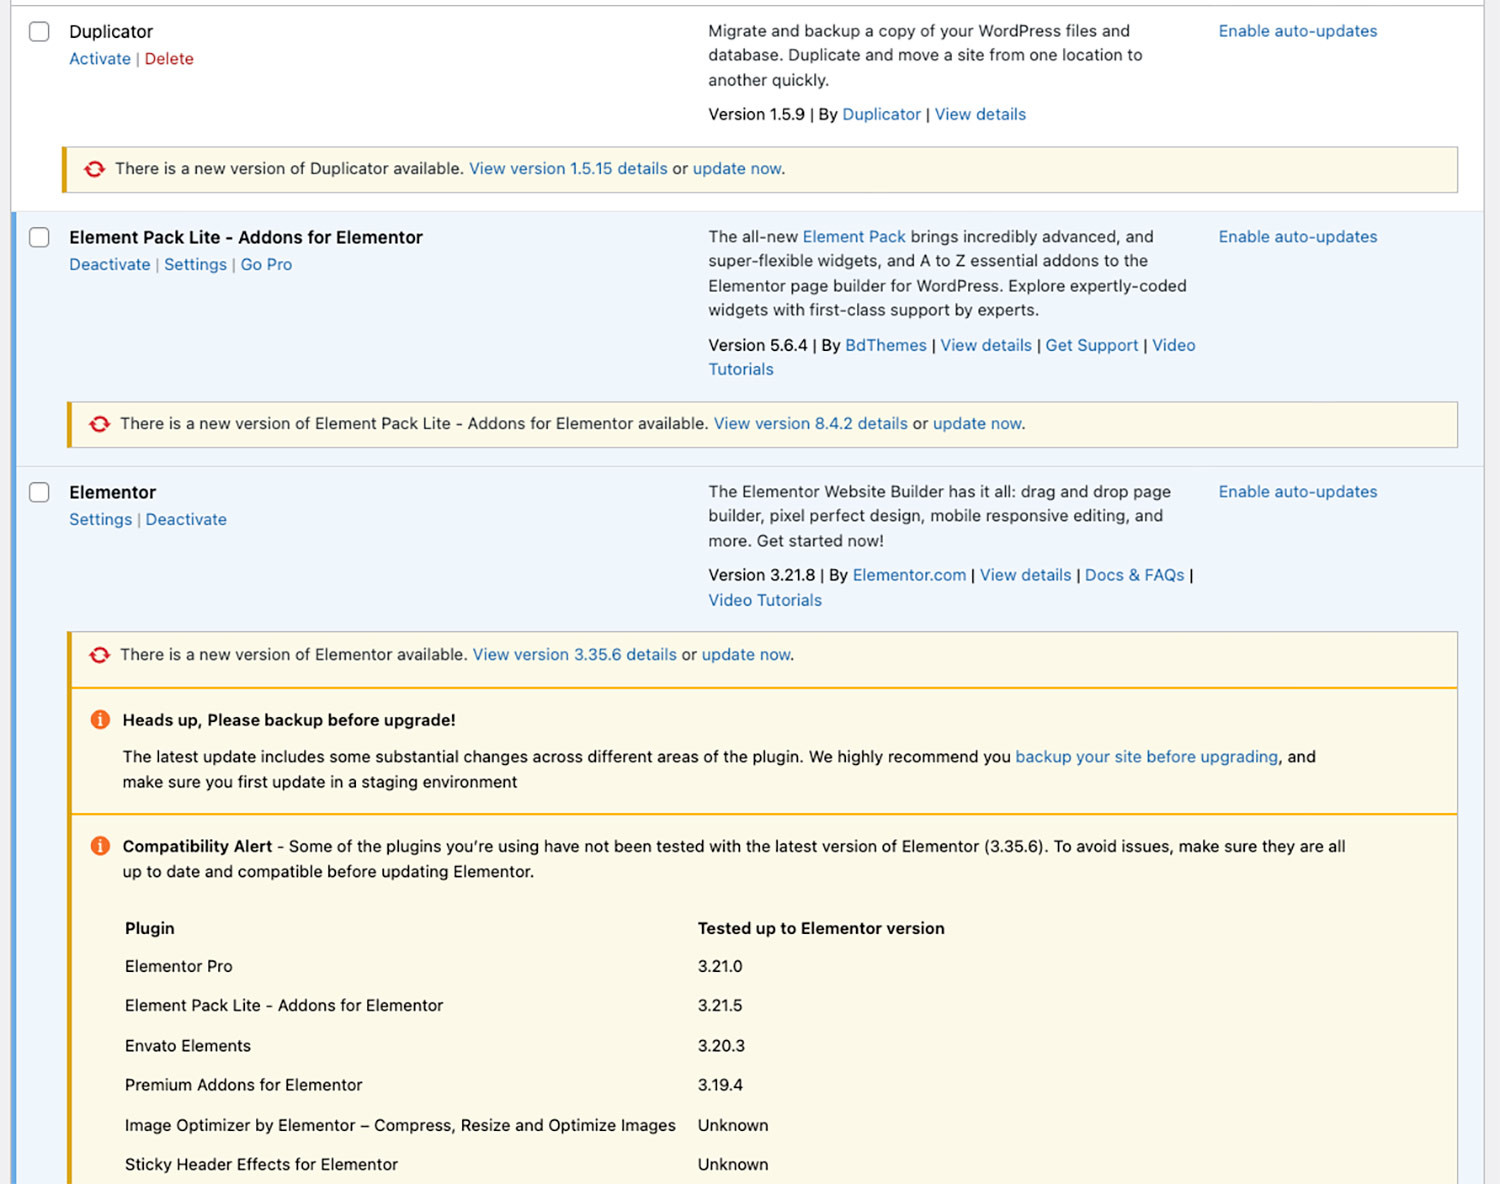This screenshot has width=1500, height=1184.
Task: Update Element Pack Lite now
Action: tap(977, 424)
